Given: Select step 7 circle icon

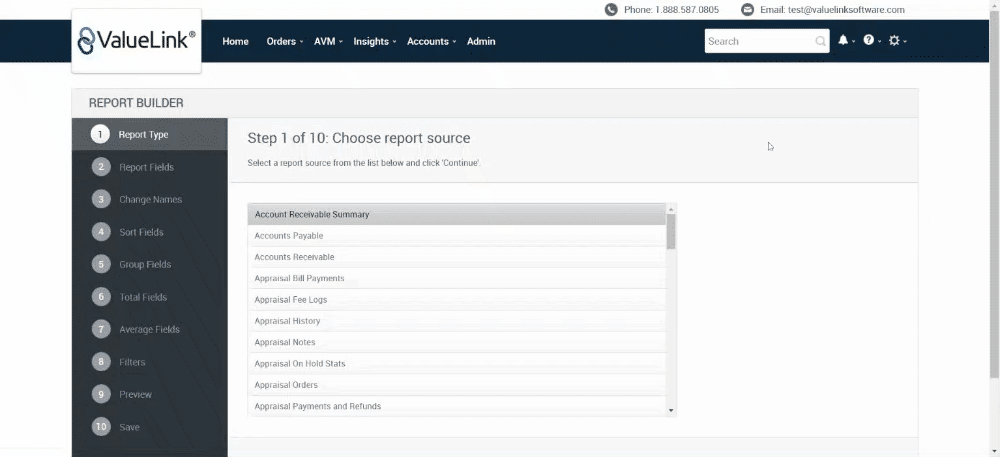Looking at the screenshot, I should pyautogui.click(x=101, y=329).
